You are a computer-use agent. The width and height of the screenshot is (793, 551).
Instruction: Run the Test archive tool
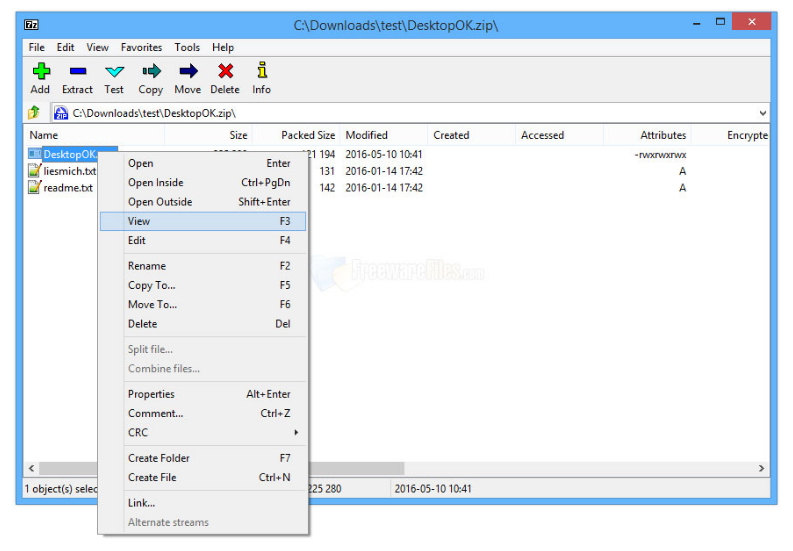pos(114,71)
